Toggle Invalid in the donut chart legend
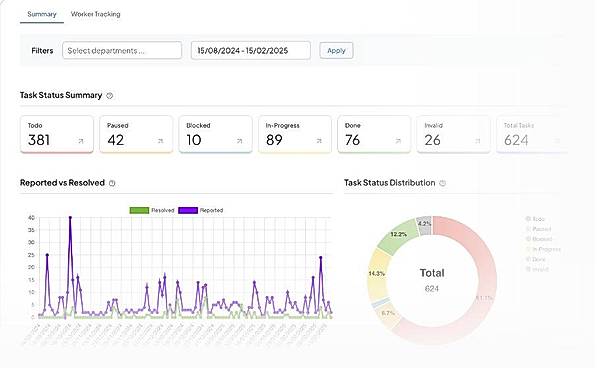This screenshot has height=368, width=598. 537,269
